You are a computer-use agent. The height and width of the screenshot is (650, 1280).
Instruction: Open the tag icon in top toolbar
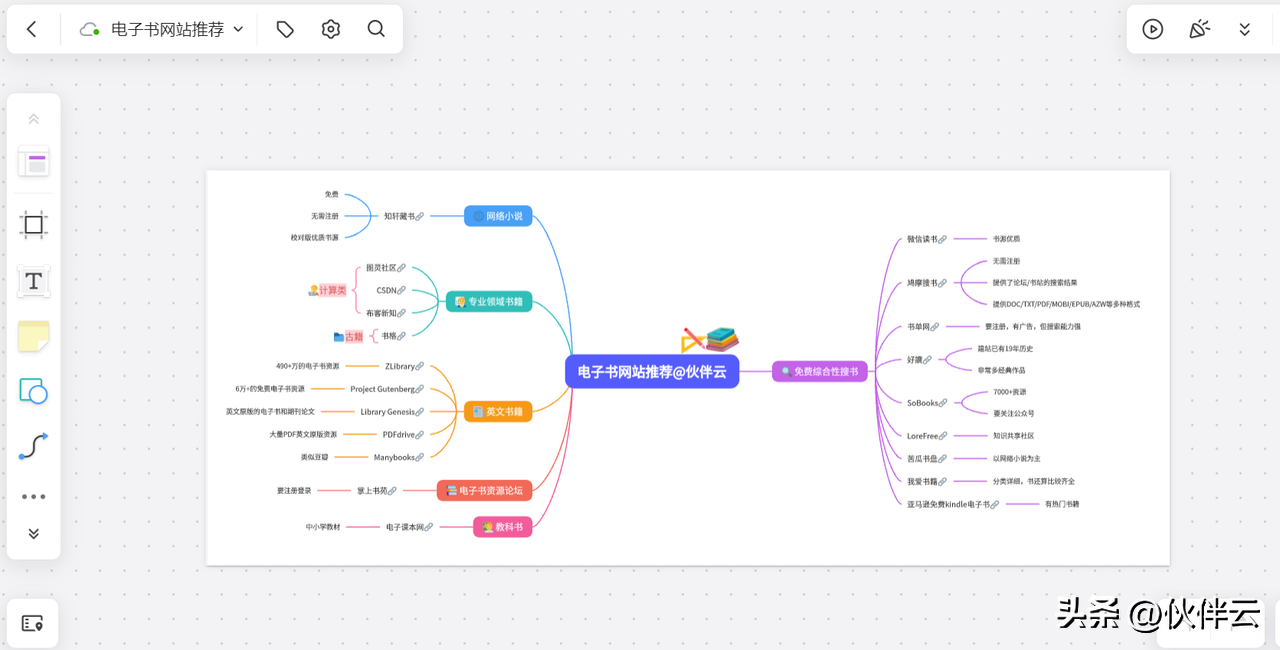tap(285, 29)
